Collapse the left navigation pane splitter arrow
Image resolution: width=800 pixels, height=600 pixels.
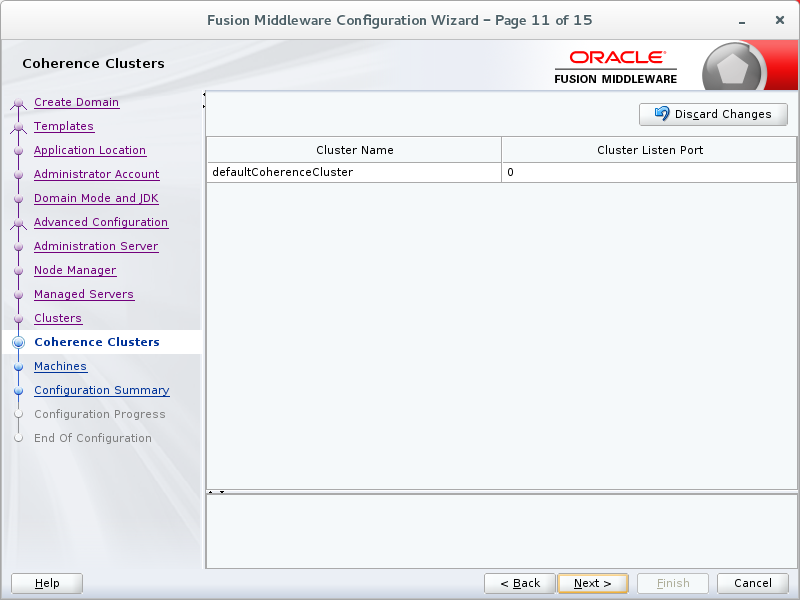204,94
